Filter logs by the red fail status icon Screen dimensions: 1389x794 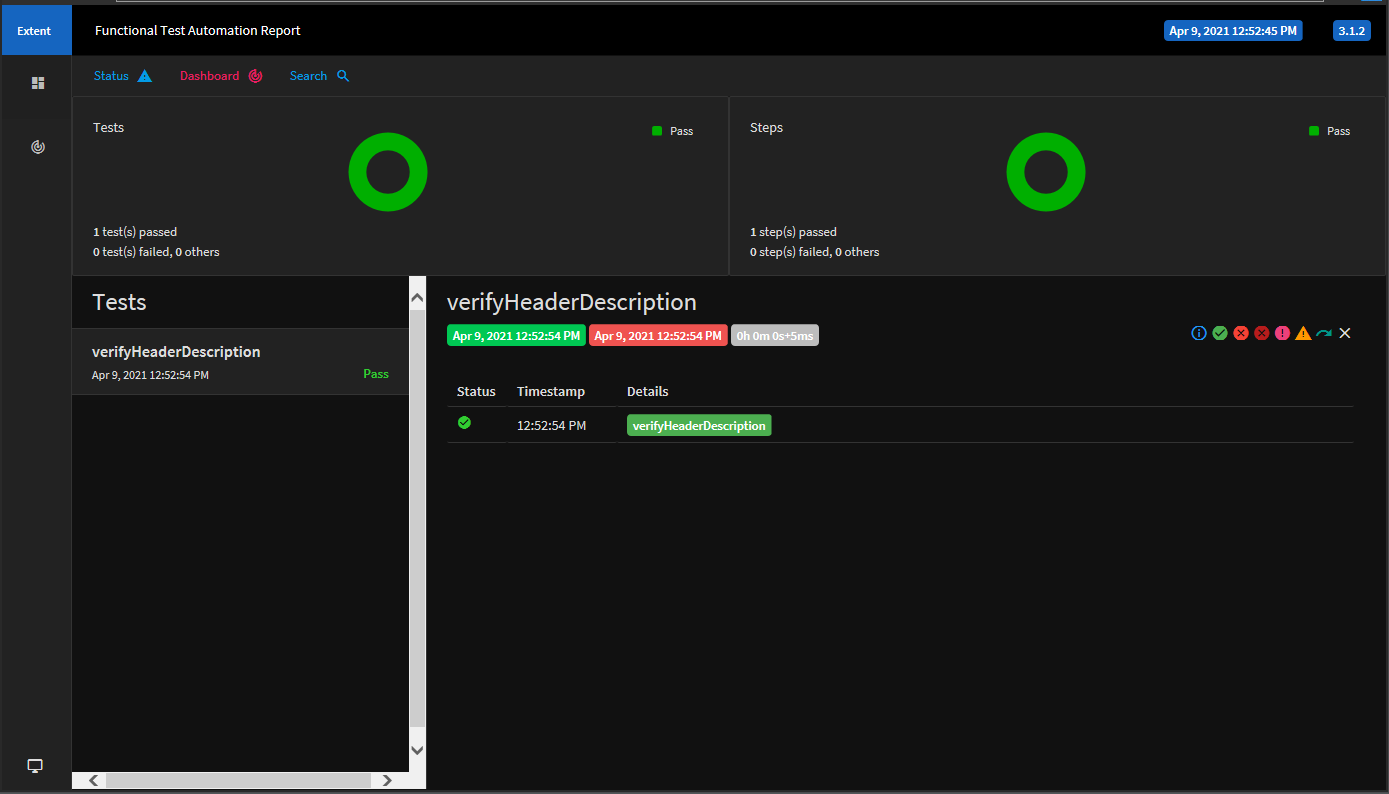tap(1241, 333)
